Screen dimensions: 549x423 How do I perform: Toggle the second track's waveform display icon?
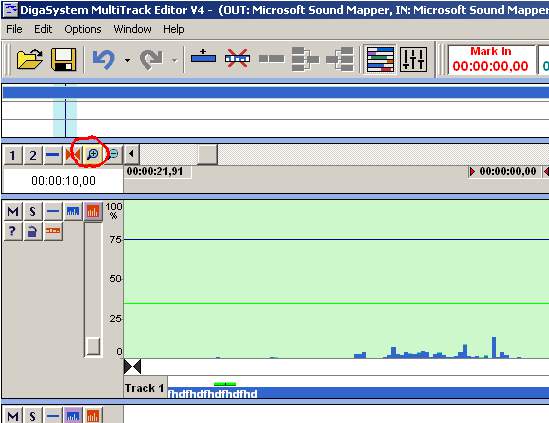tap(73, 415)
